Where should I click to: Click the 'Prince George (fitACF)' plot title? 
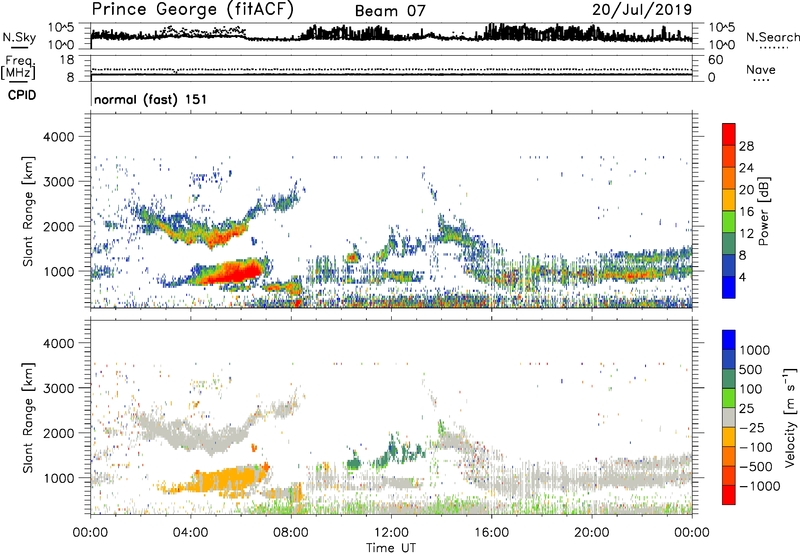[192, 10]
